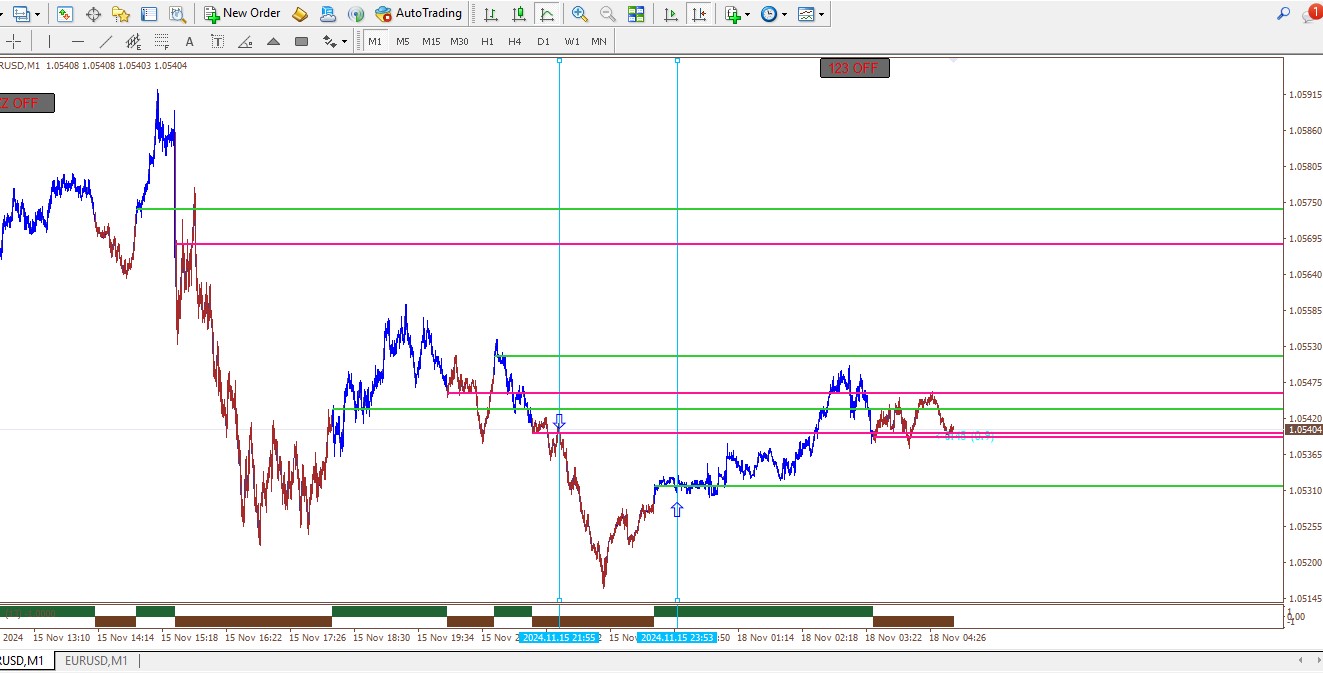Click the Z OFF chart button
Screen dimensions: 1323x673
click(27, 103)
